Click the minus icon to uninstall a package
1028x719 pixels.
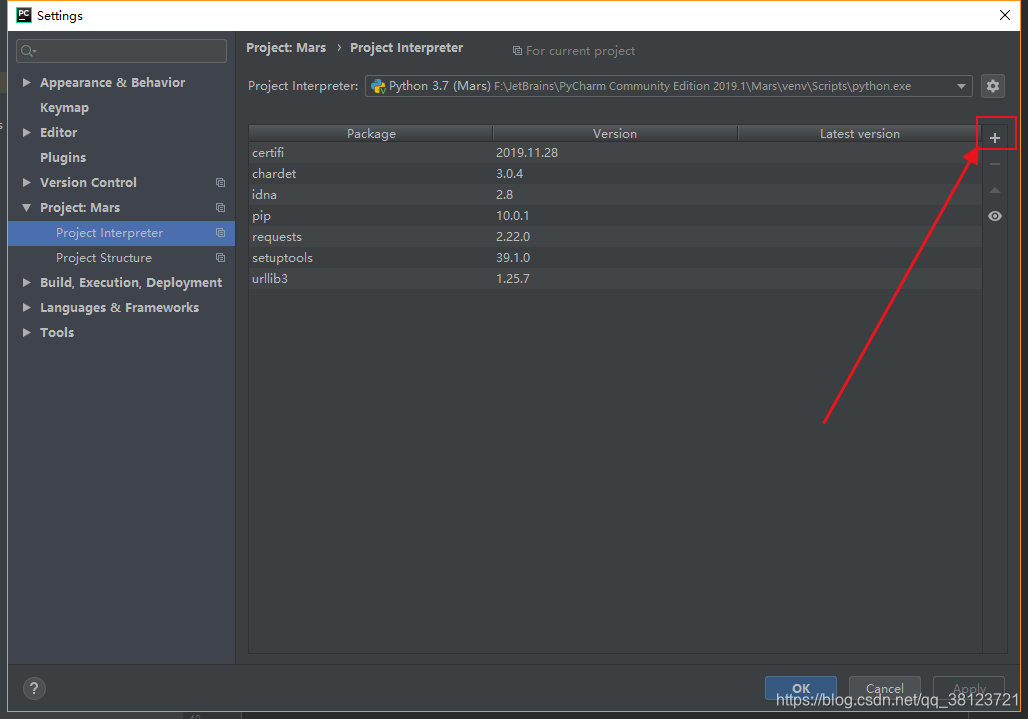coord(995,165)
